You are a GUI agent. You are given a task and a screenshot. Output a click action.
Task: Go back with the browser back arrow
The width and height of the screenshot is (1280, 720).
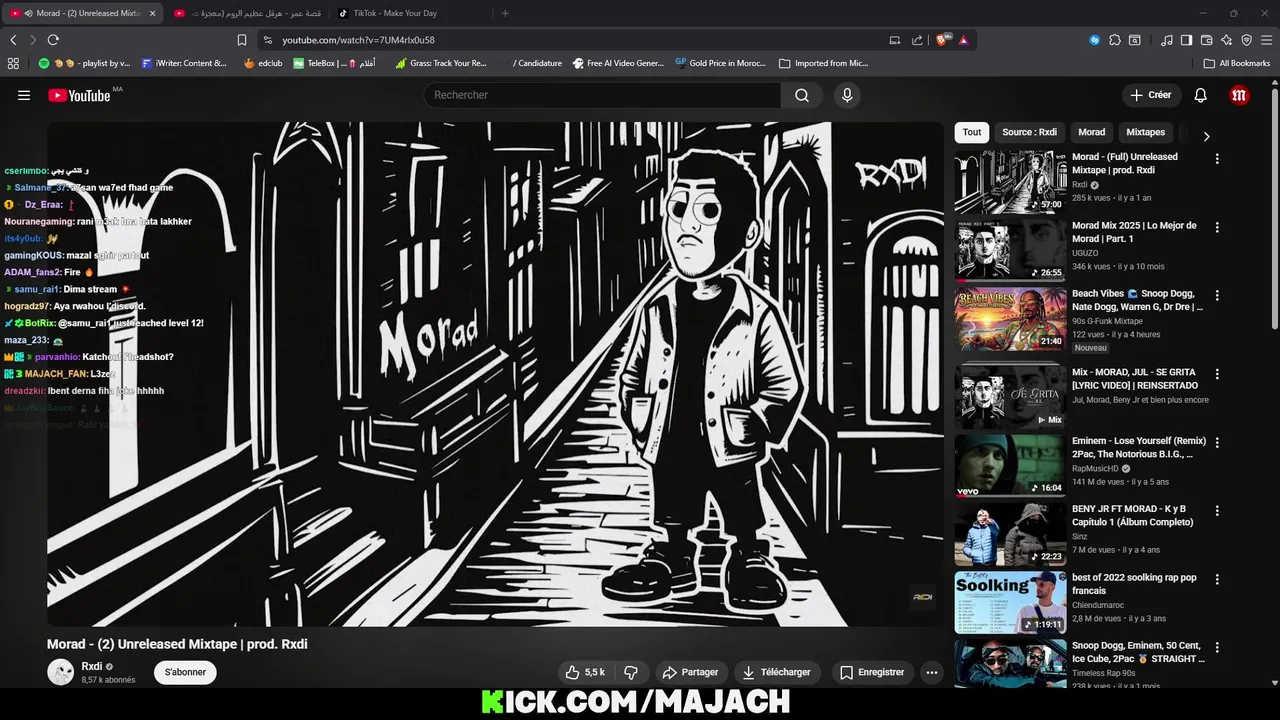pos(13,40)
